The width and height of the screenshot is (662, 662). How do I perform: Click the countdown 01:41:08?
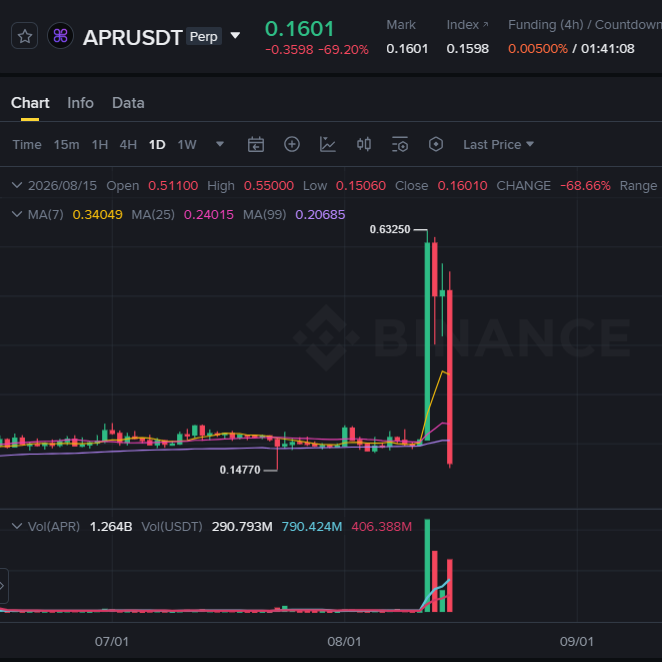608,49
